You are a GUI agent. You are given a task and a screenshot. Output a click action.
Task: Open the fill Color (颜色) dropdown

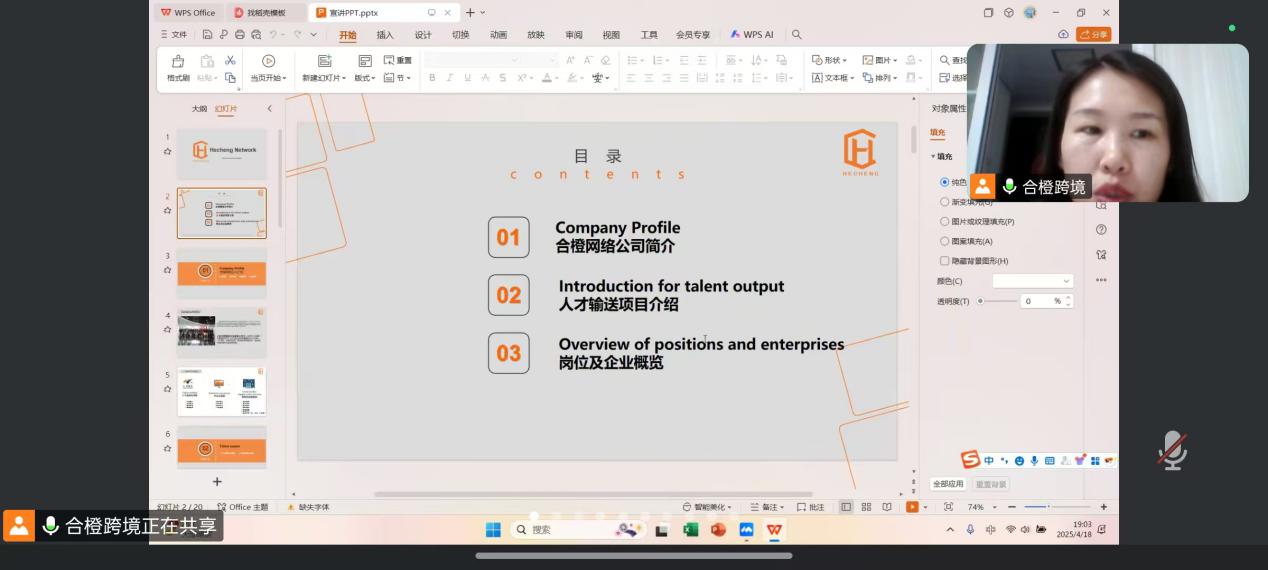[x=1032, y=281]
